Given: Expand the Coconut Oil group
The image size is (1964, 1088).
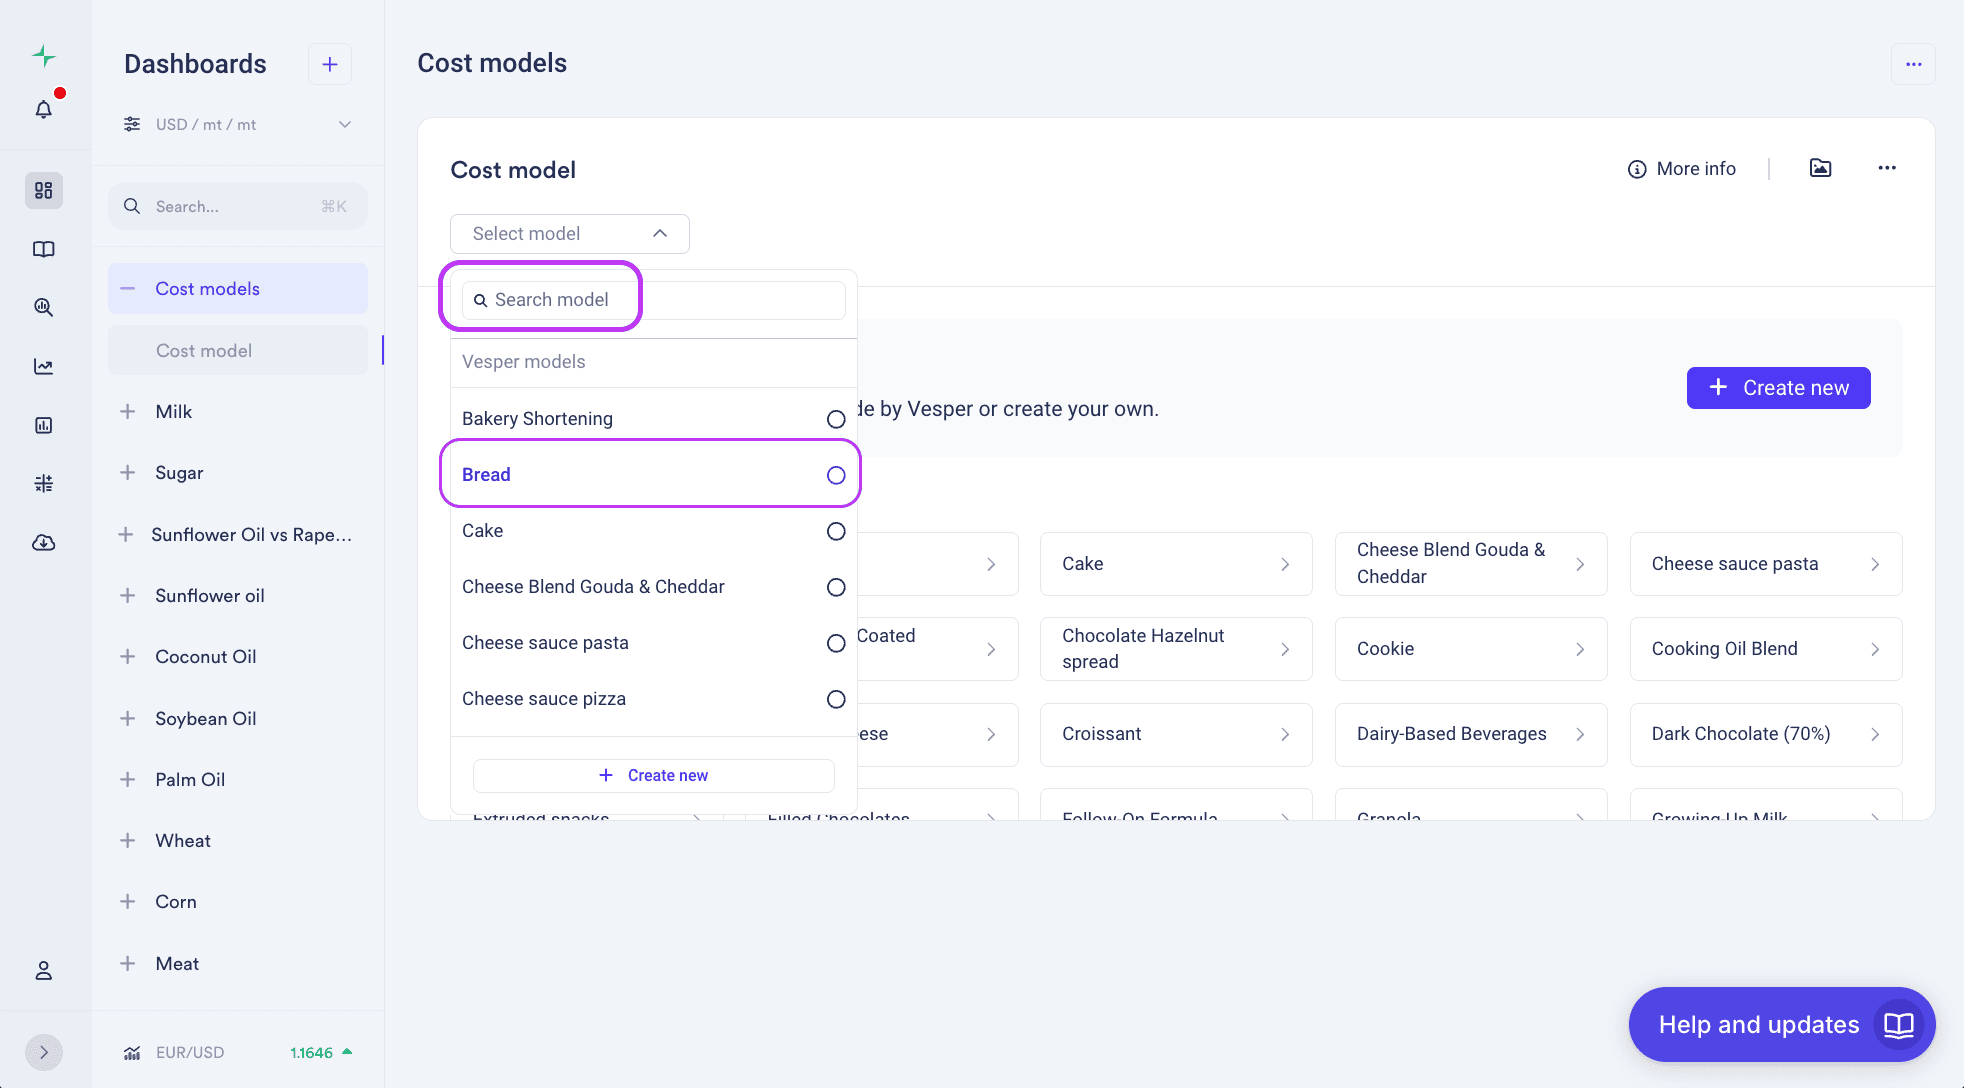Looking at the screenshot, I should coord(128,656).
